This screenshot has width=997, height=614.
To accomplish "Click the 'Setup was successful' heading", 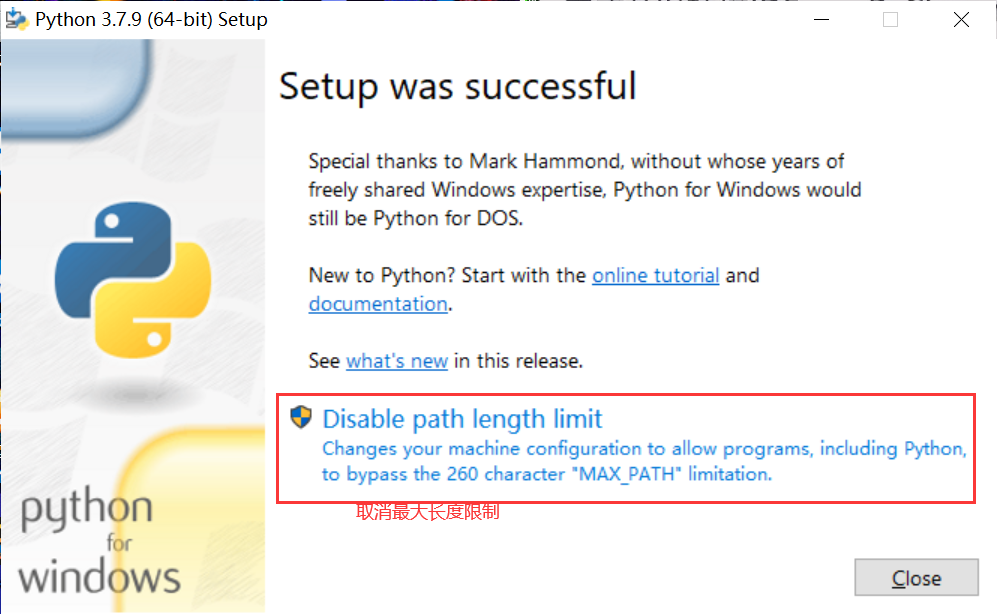I will [x=457, y=87].
